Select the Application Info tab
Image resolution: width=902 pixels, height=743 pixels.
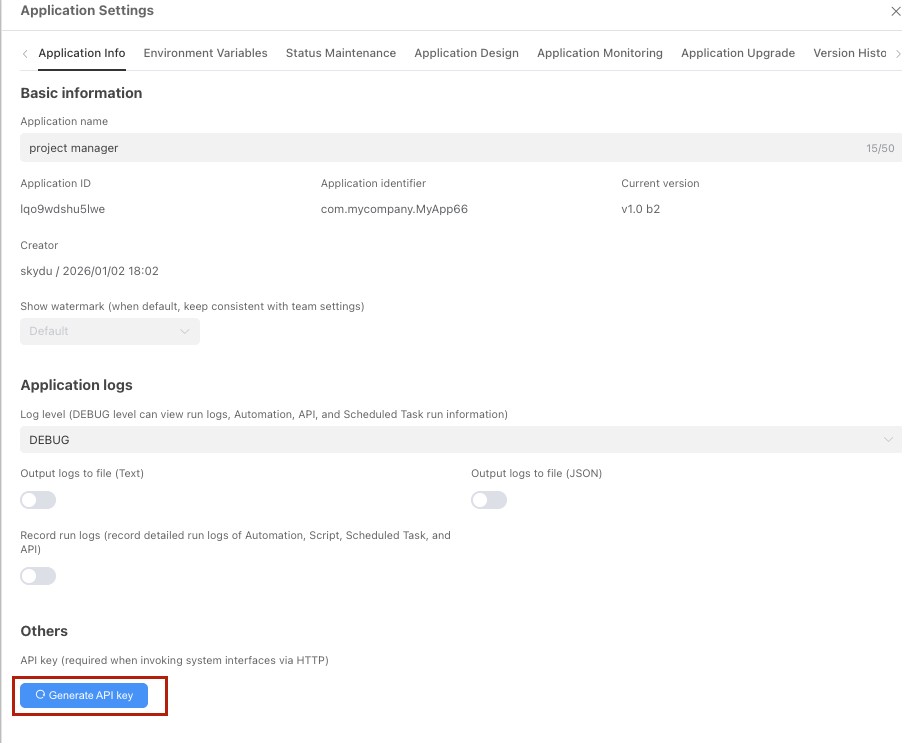(82, 53)
